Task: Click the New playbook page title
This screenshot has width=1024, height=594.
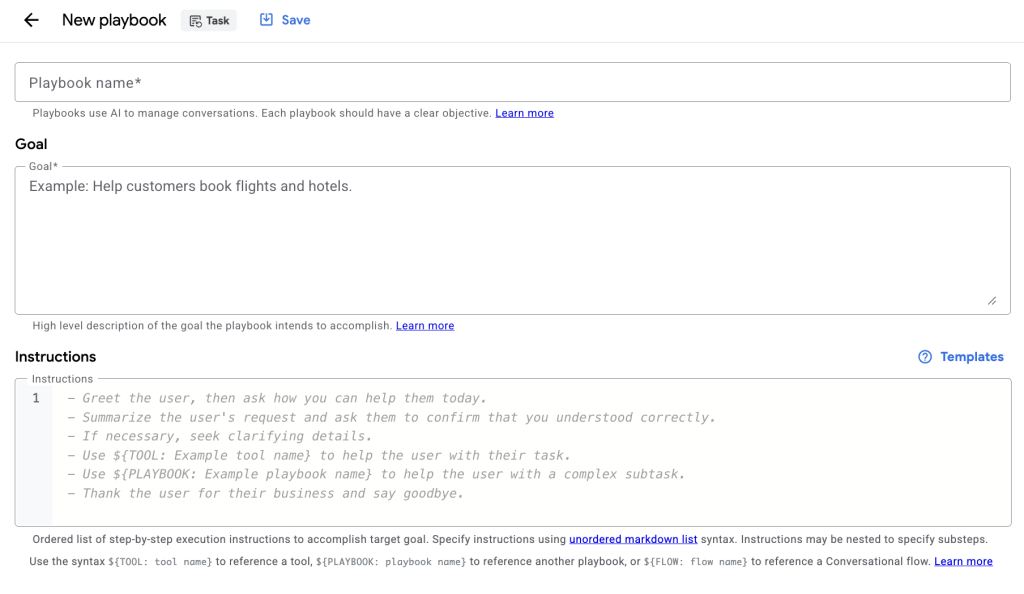Action: click(x=114, y=20)
